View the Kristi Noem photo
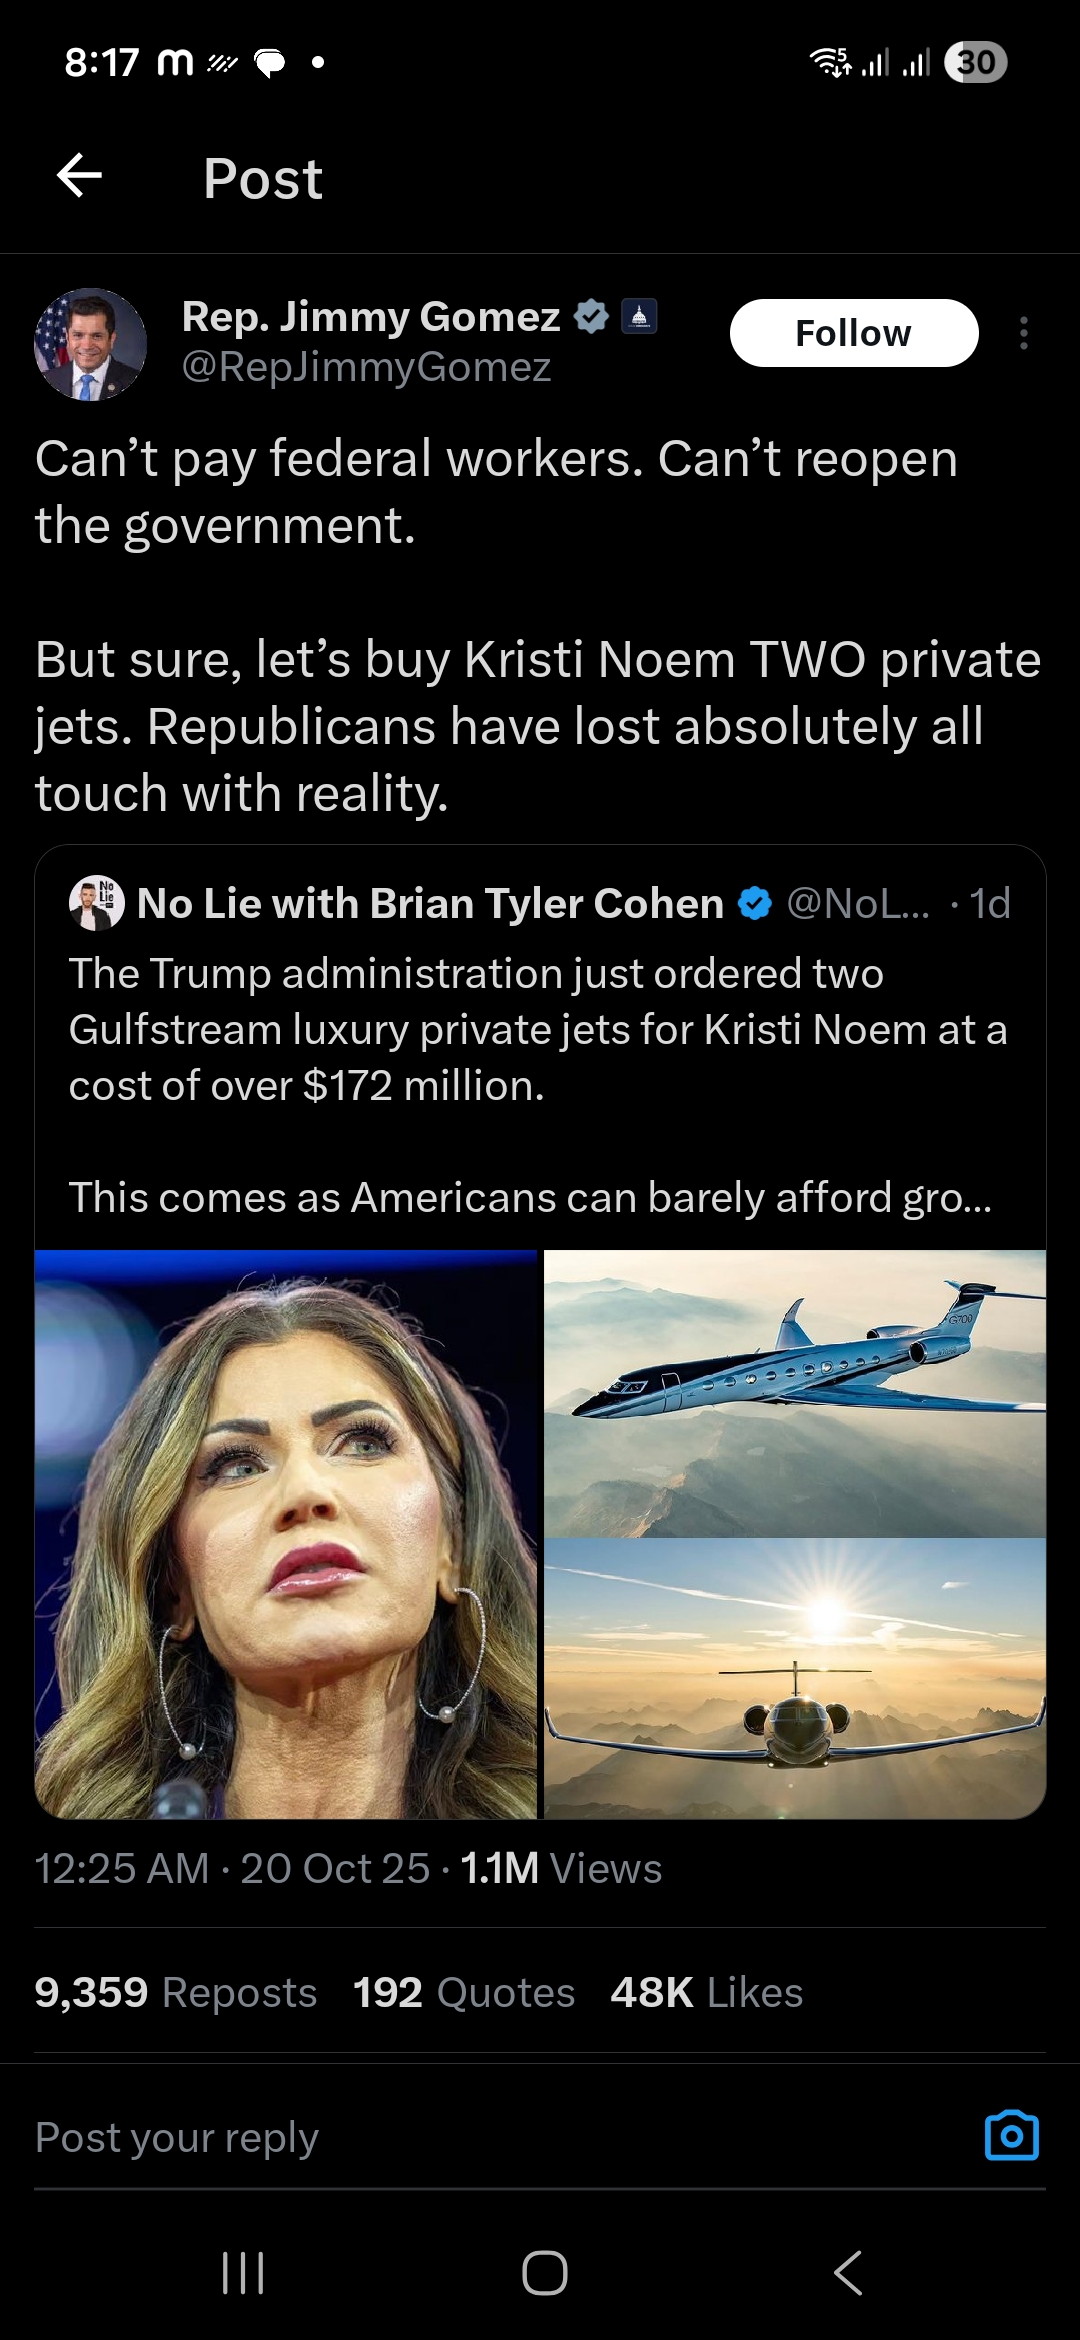The image size is (1080, 2340). [x=286, y=1533]
